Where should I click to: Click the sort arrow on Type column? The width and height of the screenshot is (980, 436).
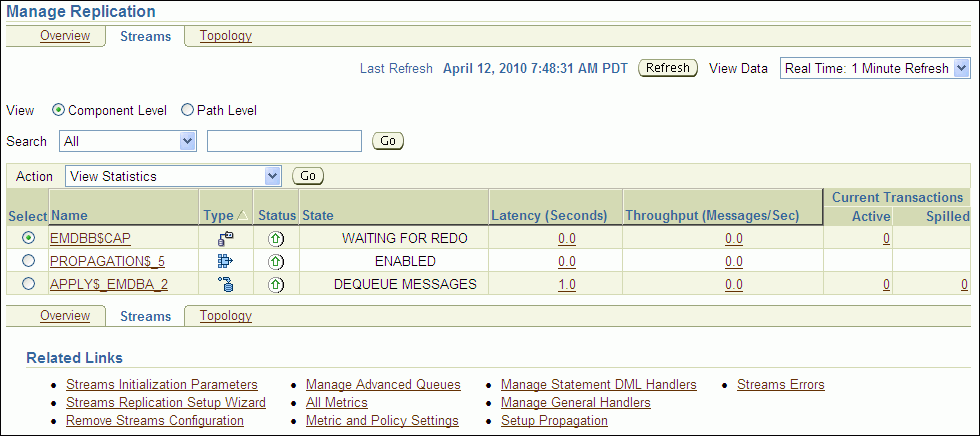click(242, 216)
